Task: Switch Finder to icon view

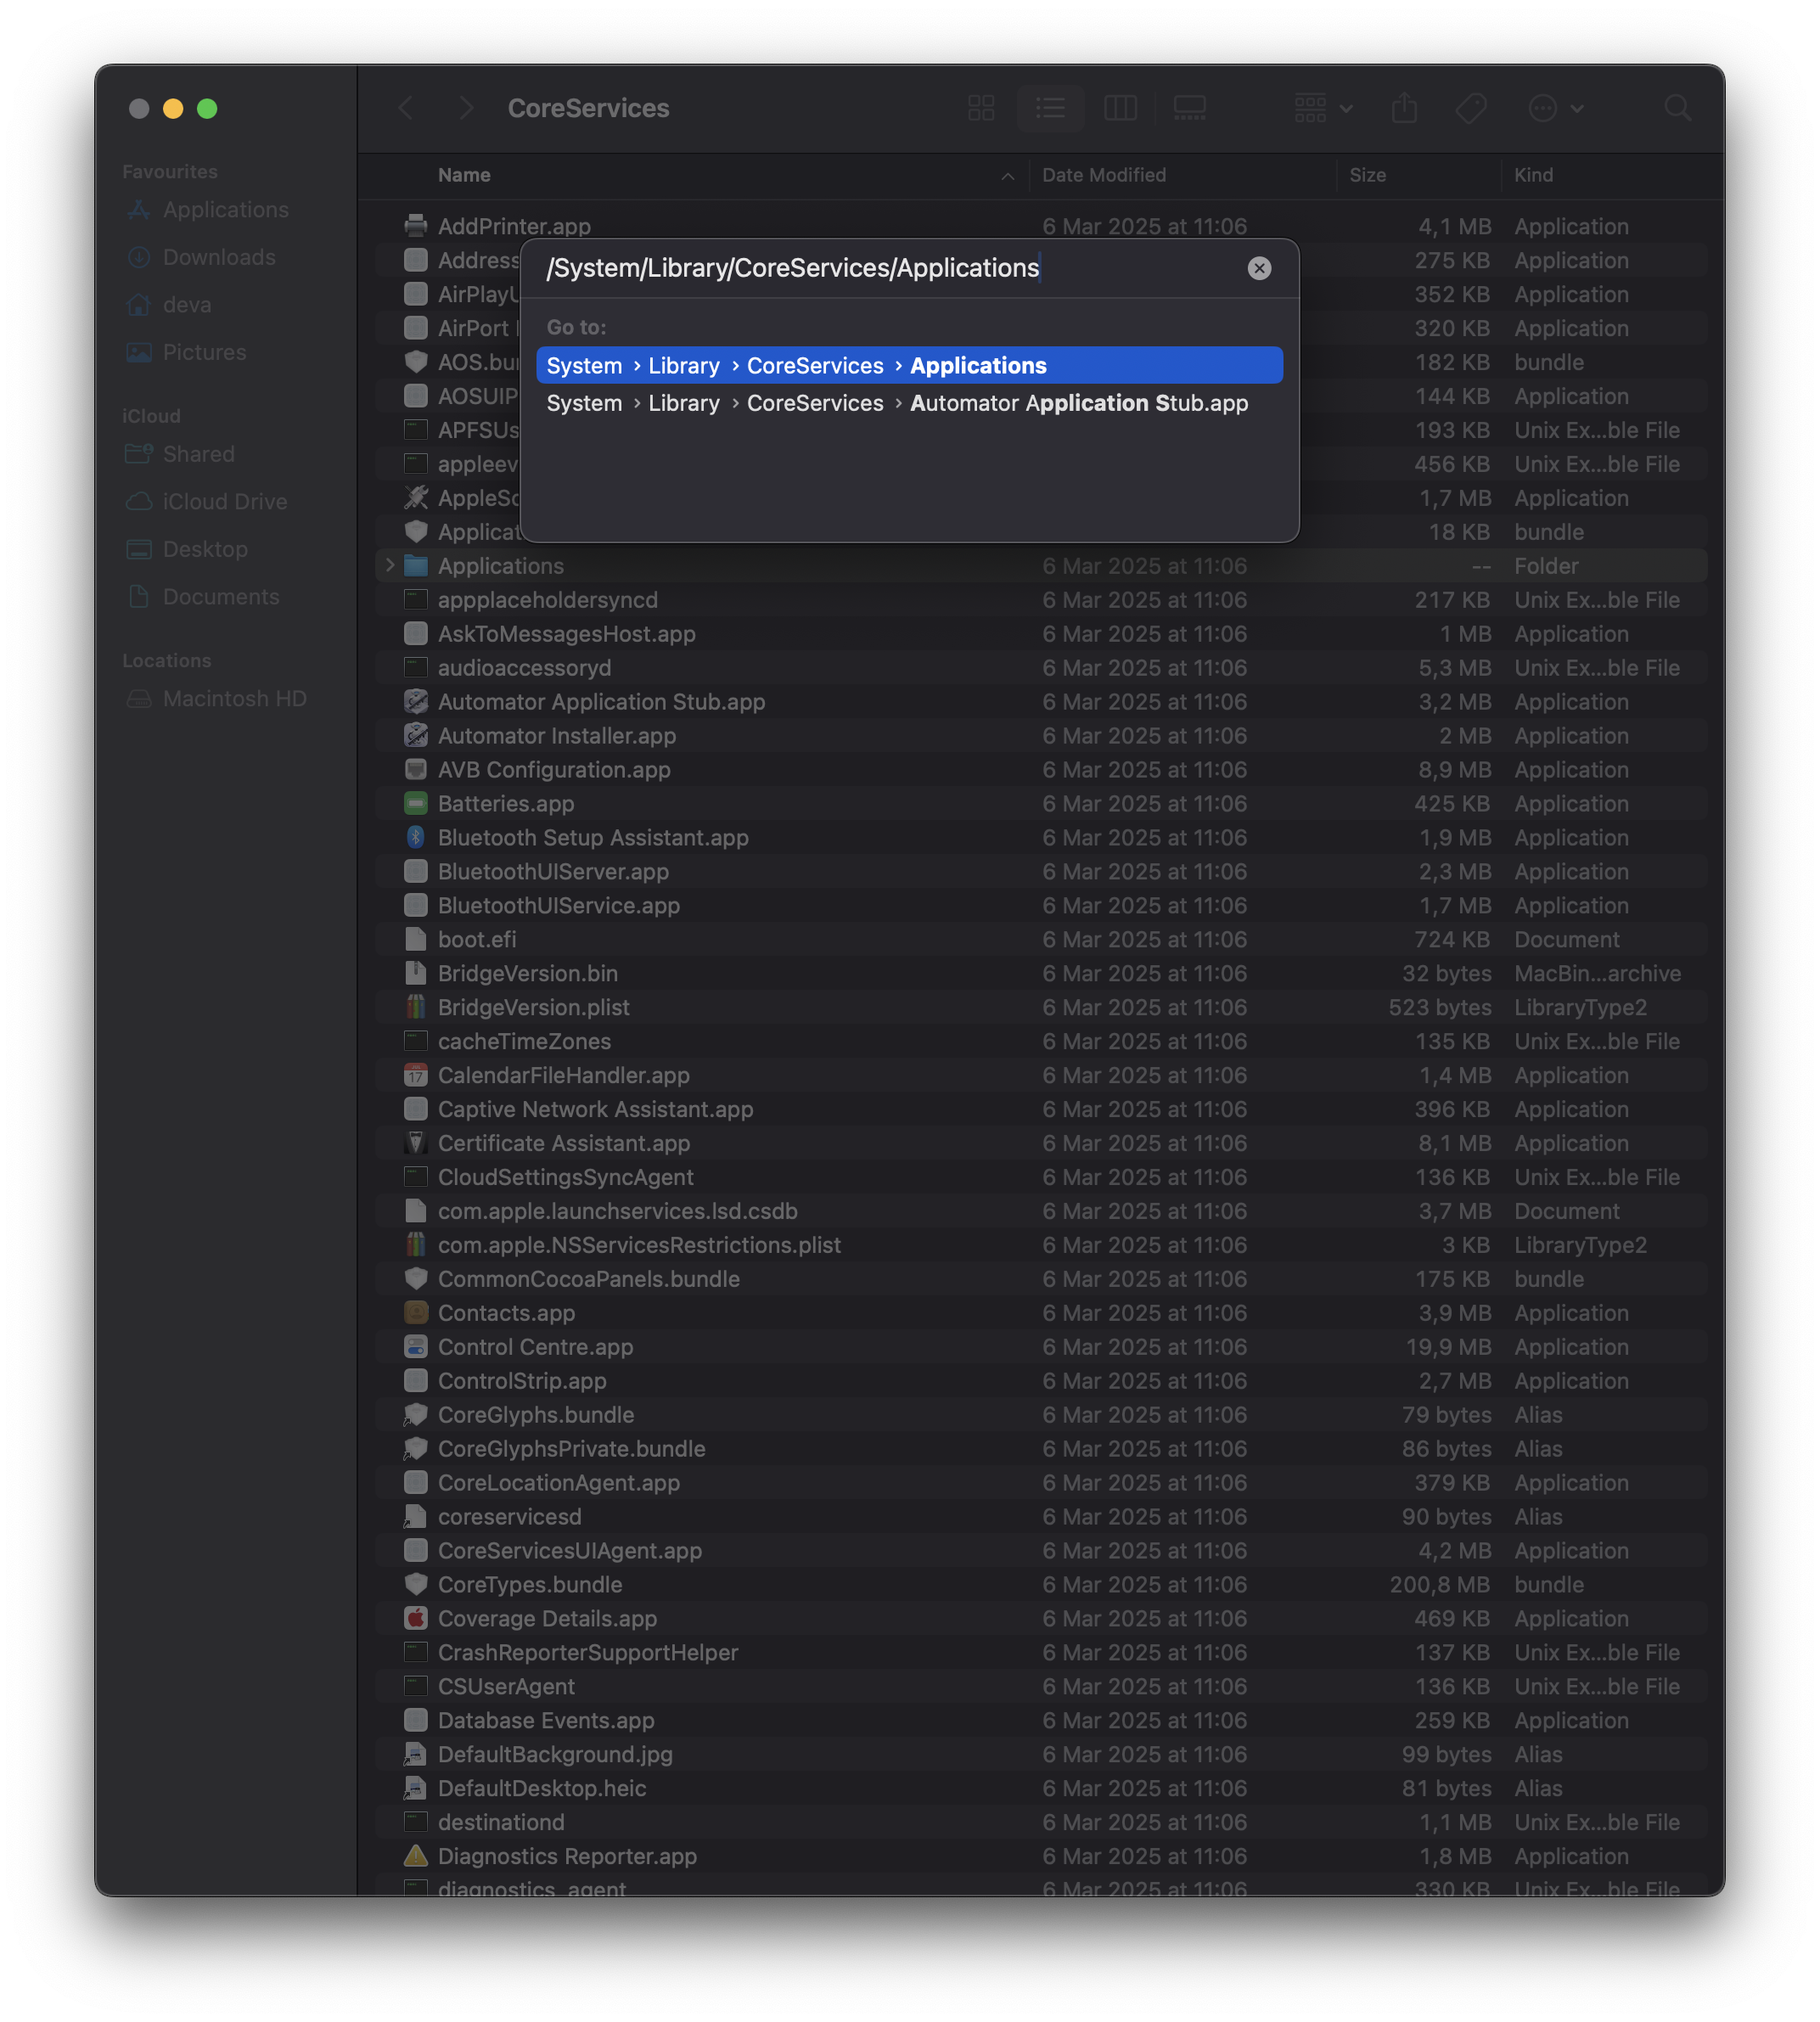Action: coord(981,108)
